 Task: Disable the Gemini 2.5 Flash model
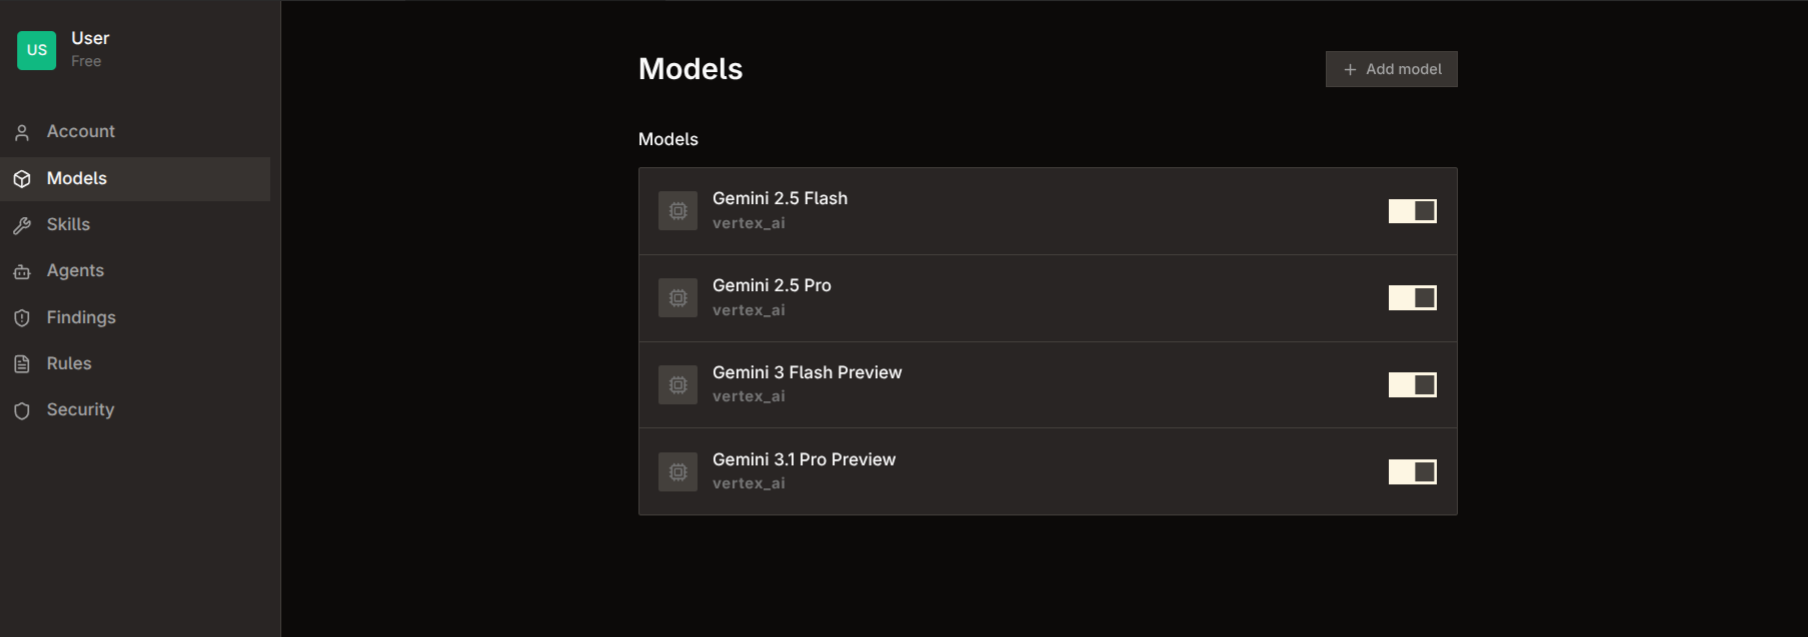(x=1412, y=210)
